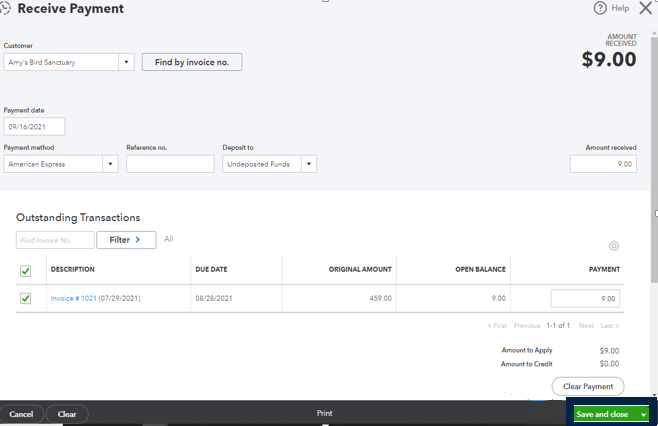Click the Amount to Apply $9.00 value
Screen dimensions: 658x426
point(609,351)
